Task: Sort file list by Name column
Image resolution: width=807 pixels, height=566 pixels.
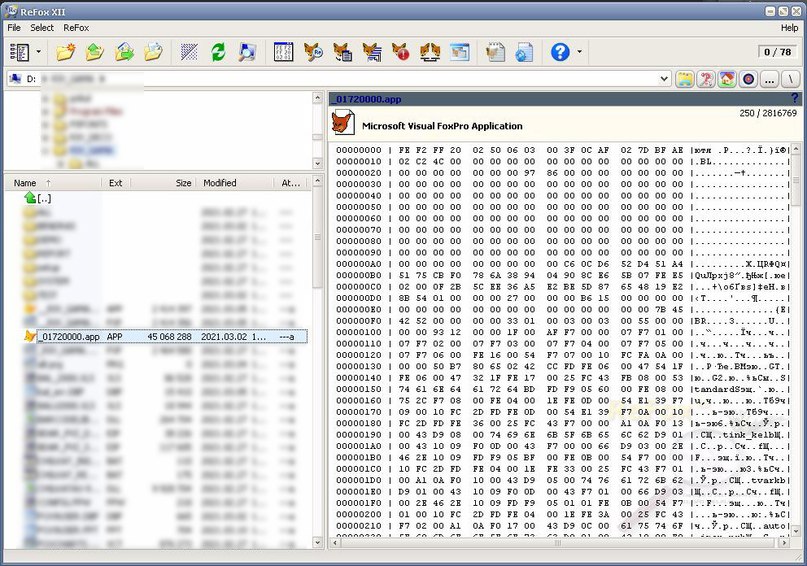Action: pos(54,183)
